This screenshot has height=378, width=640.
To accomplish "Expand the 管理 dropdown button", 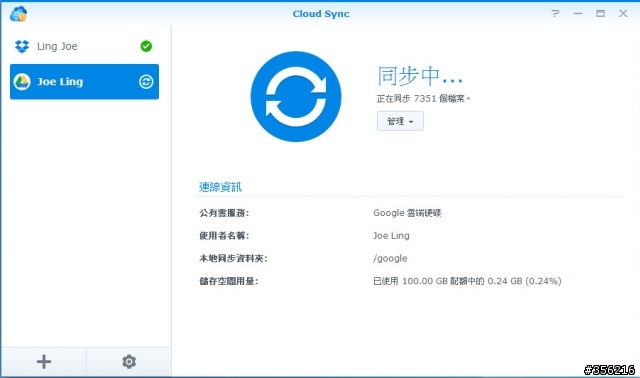I will click(400, 121).
